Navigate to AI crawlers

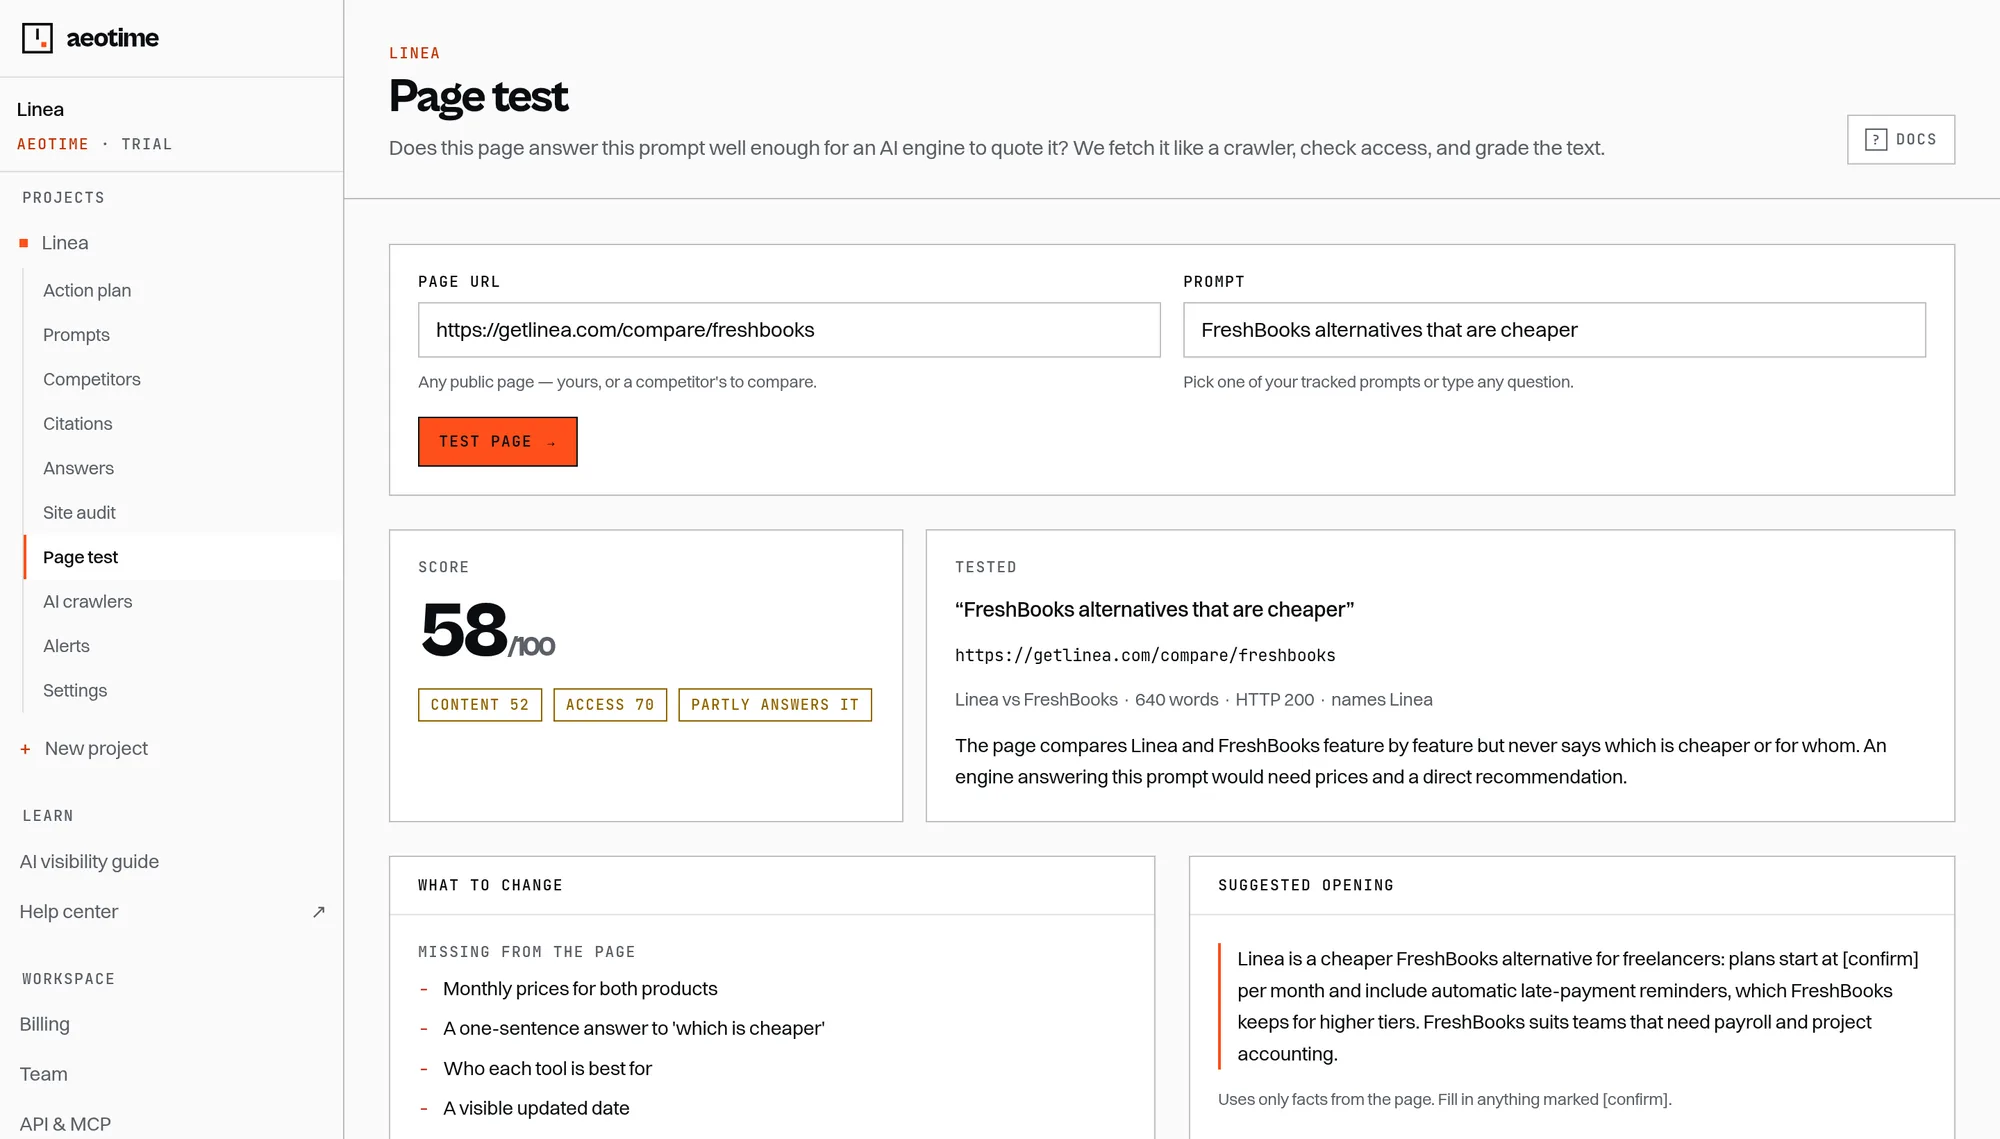88,602
